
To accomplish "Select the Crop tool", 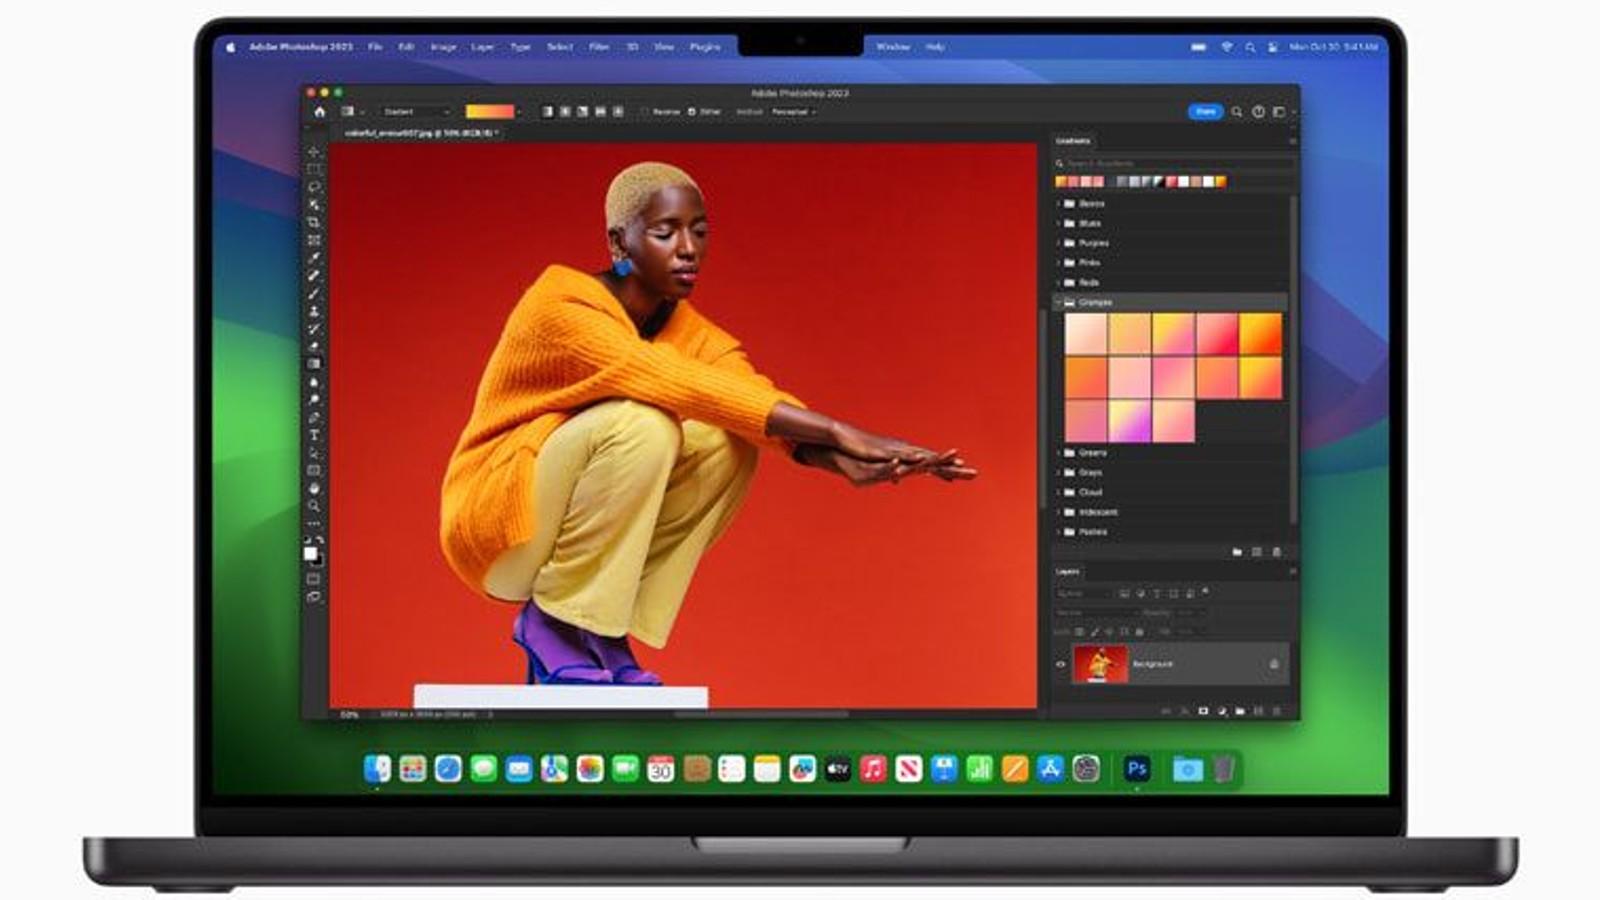I will point(314,222).
